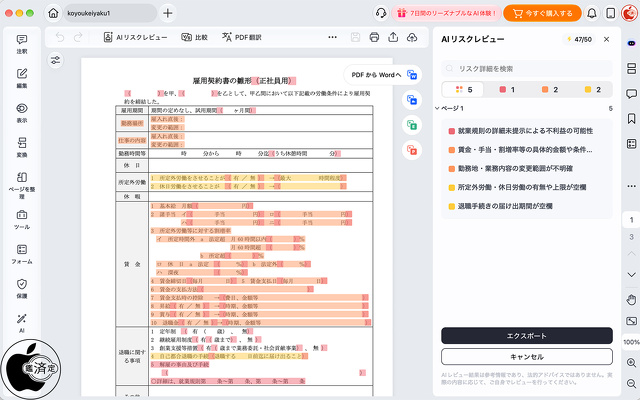Select 勤務地・業務内容の変更範囲 risk item

coord(527,168)
